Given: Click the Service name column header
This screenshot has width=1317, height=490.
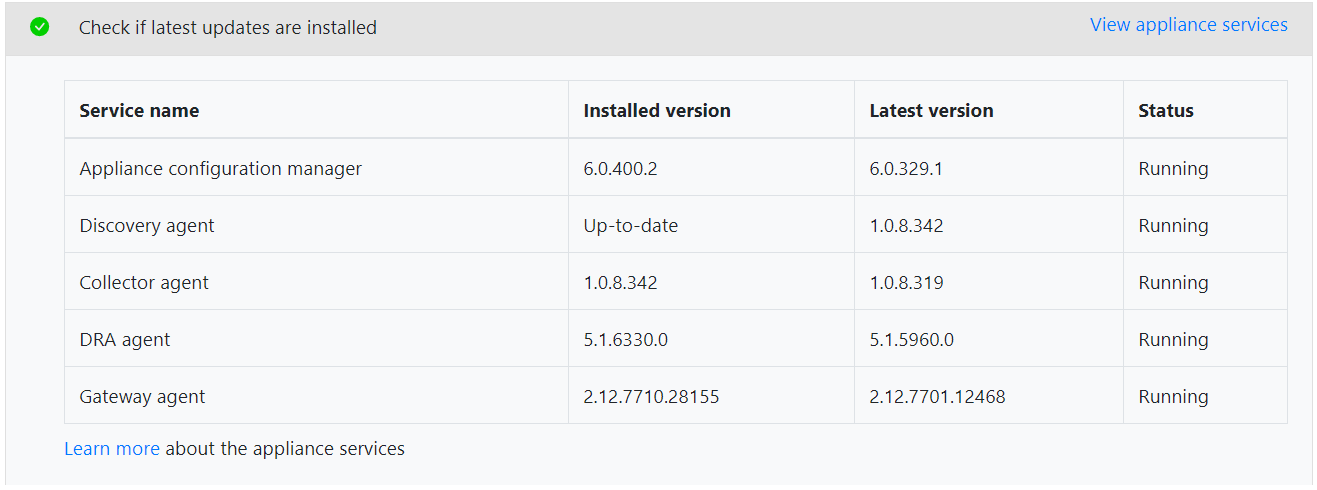Looking at the screenshot, I should coord(139,111).
